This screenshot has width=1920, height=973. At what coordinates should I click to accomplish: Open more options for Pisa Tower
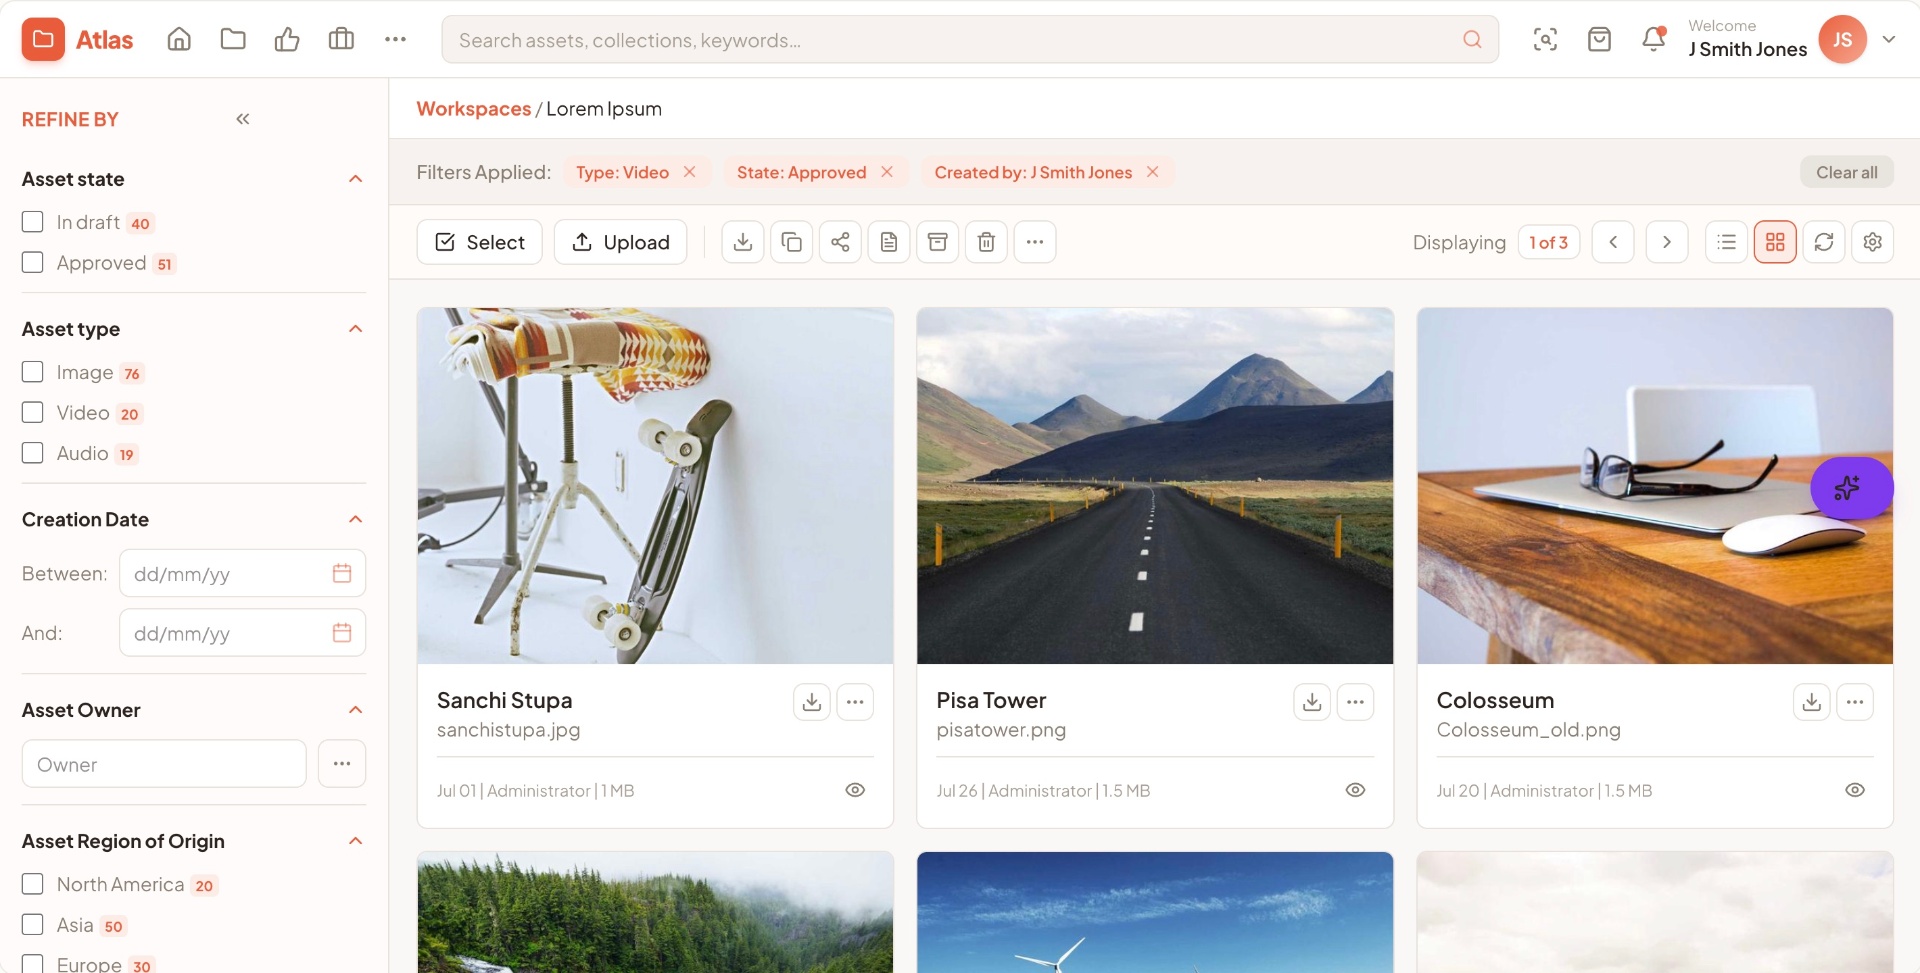point(1355,702)
